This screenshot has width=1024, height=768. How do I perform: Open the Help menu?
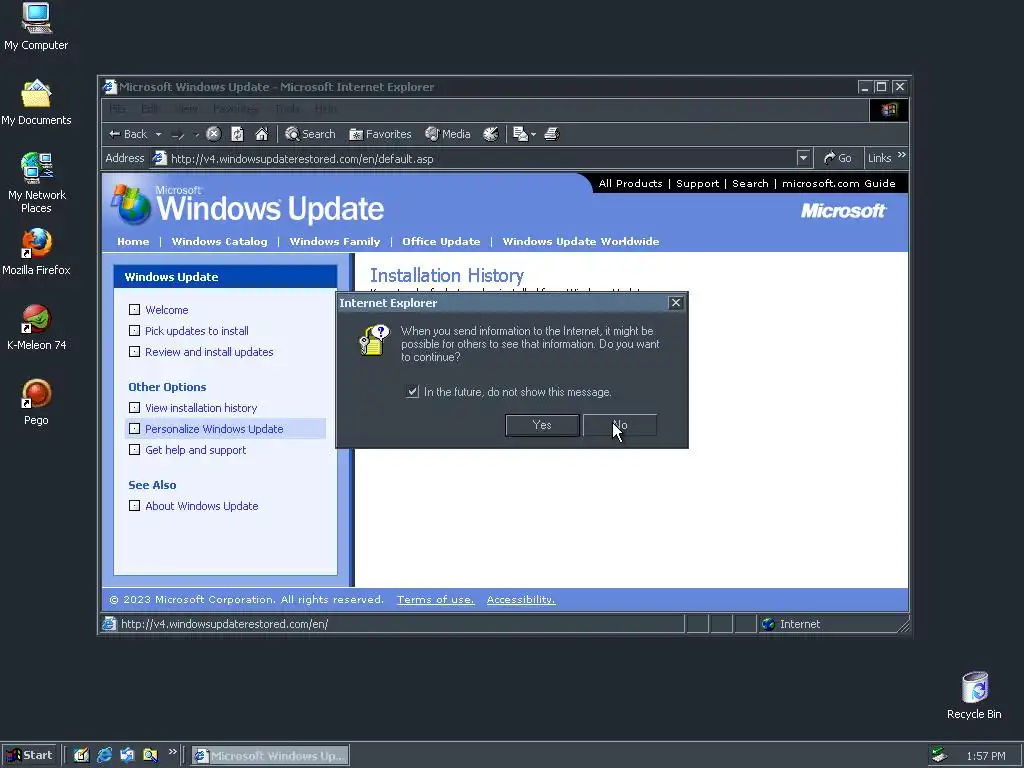click(x=326, y=108)
